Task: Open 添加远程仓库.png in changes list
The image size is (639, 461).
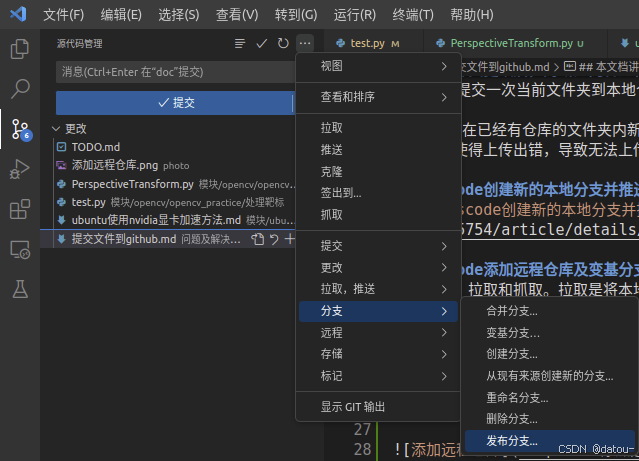Action: pos(168,165)
